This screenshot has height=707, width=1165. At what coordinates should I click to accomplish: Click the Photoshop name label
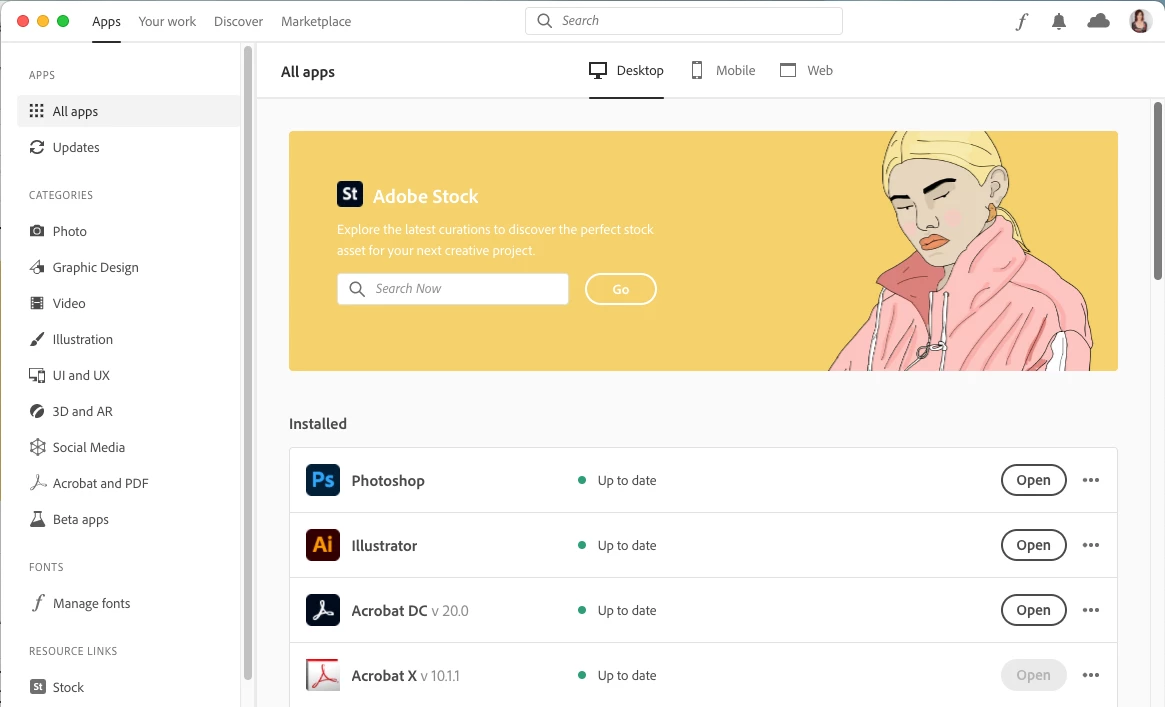(x=388, y=480)
